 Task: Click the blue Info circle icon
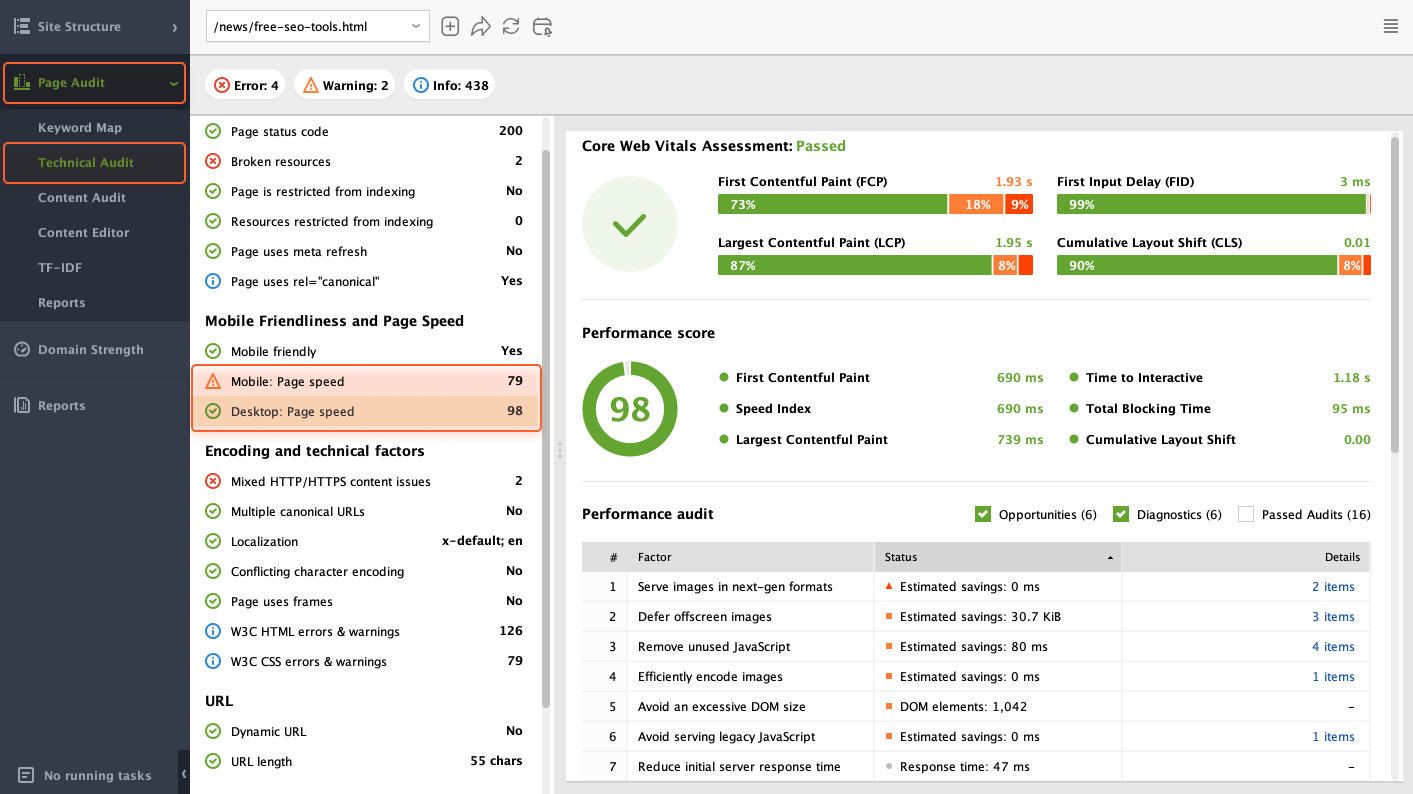[x=421, y=85]
